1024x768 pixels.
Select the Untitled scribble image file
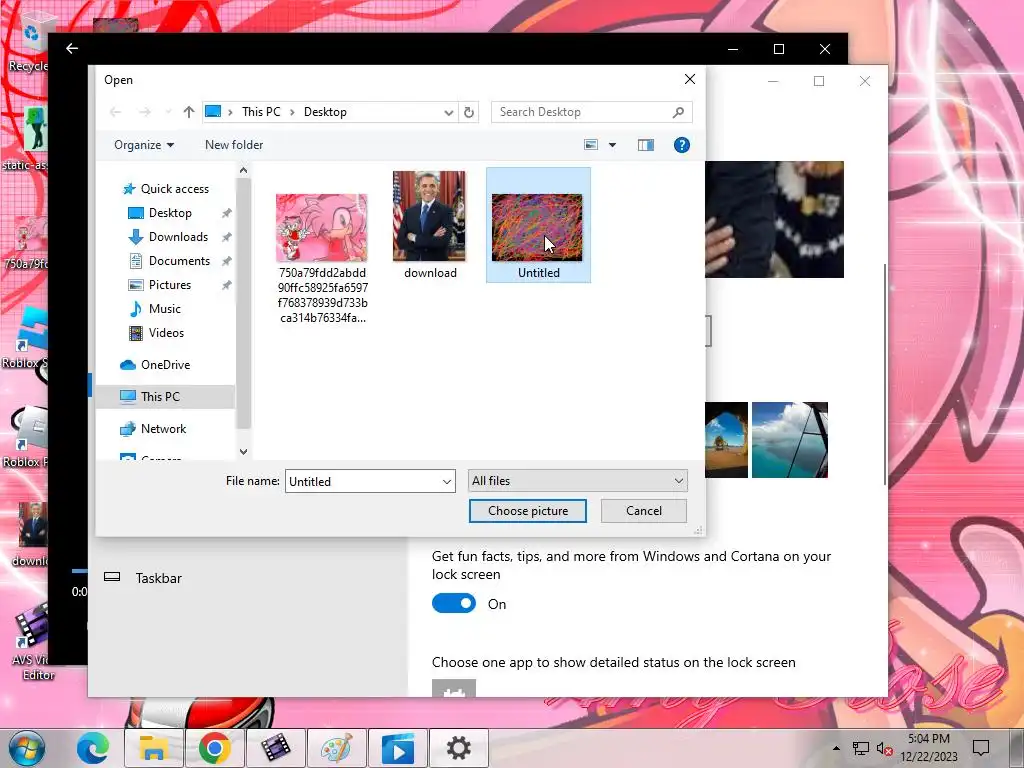(537, 227)
